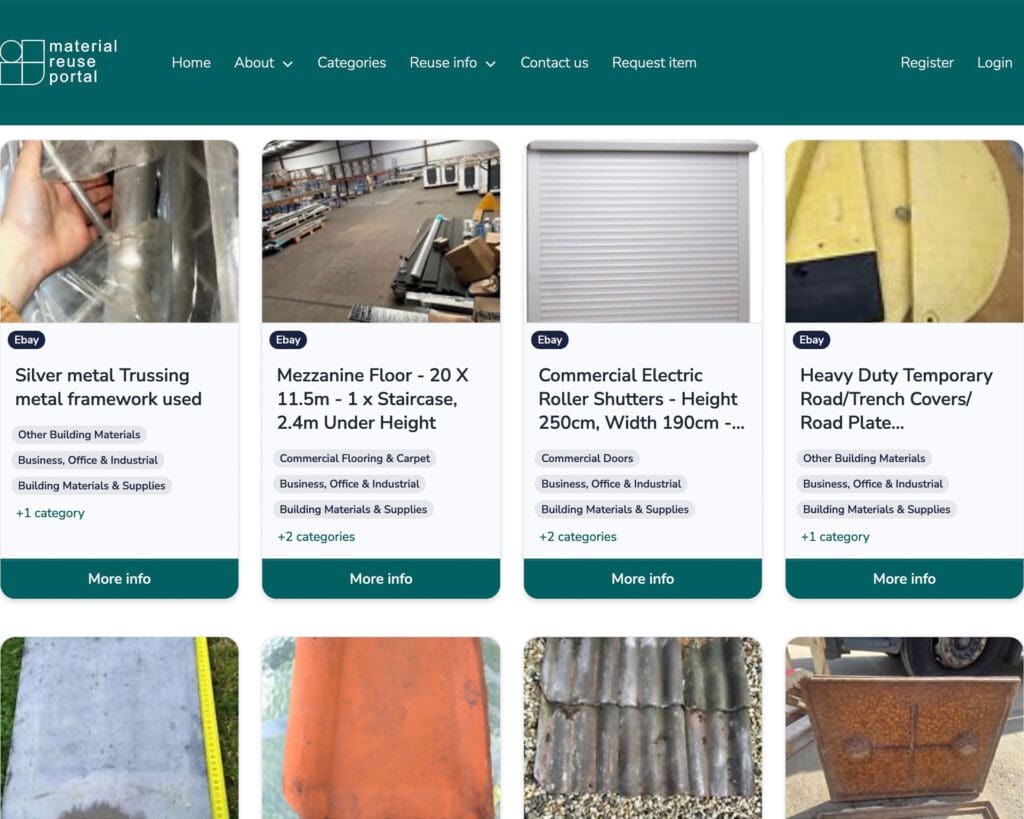
Task: Click More info on the Roller Shutters listing
Action: 642,578
